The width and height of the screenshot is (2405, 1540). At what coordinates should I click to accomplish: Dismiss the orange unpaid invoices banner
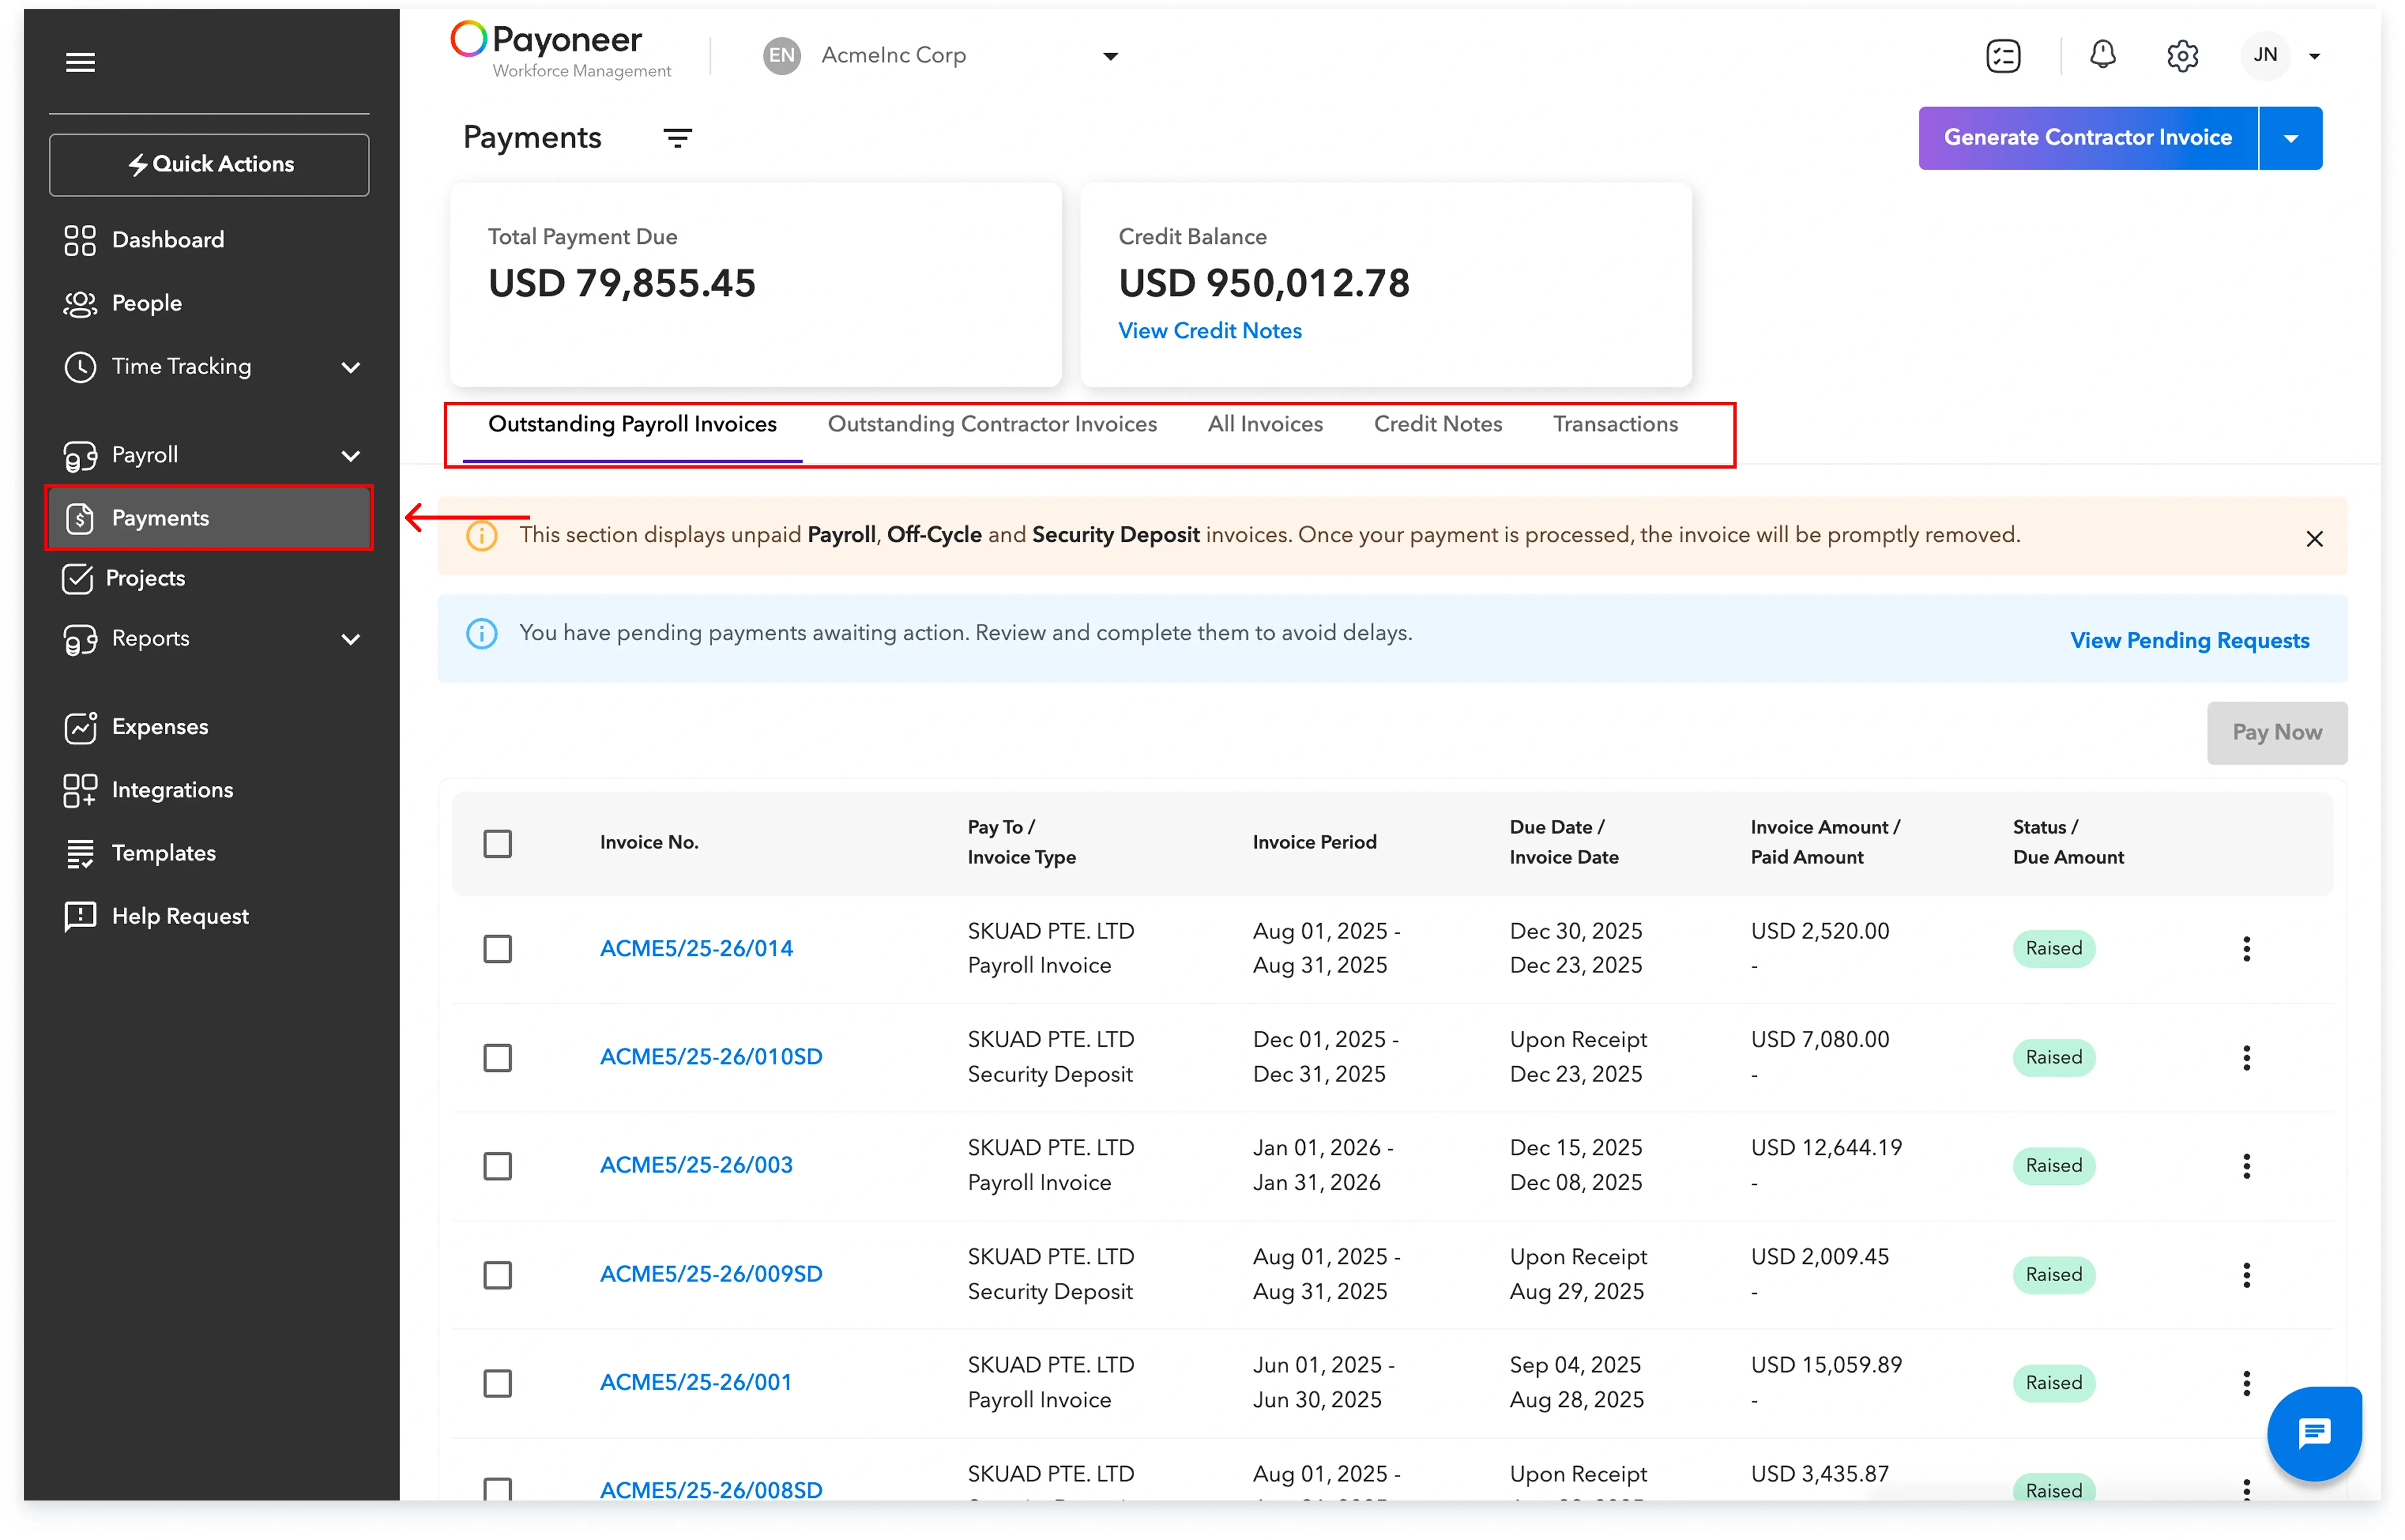[x=2314, y=538]
